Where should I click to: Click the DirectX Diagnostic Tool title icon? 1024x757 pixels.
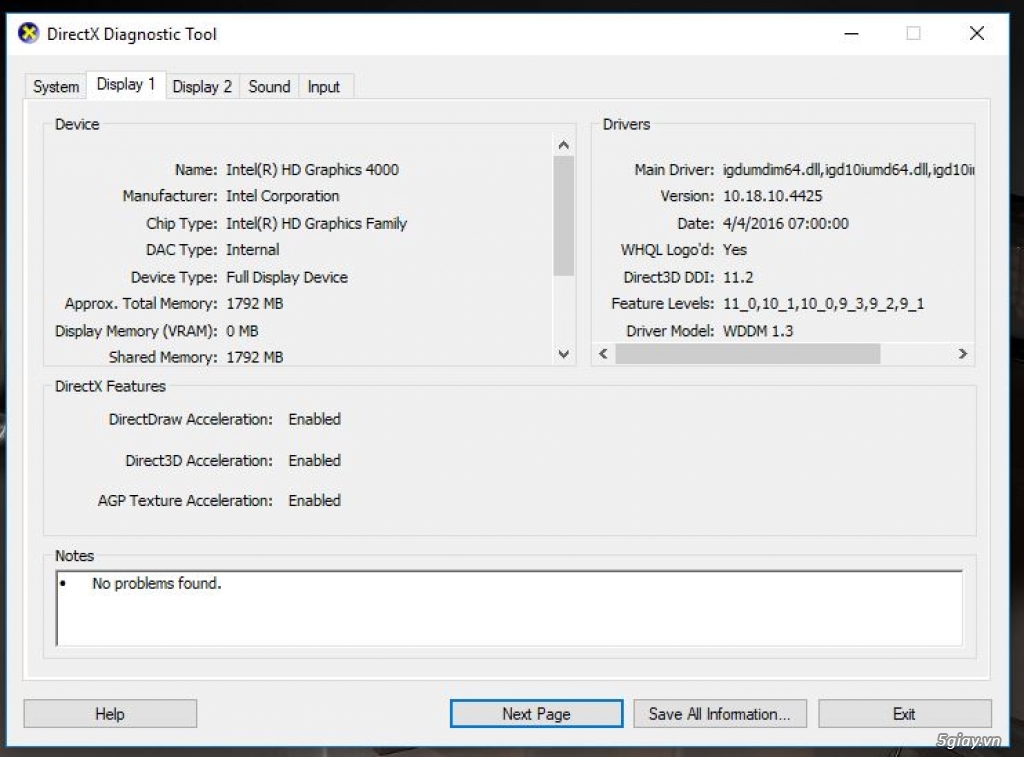tap(28, 33)
